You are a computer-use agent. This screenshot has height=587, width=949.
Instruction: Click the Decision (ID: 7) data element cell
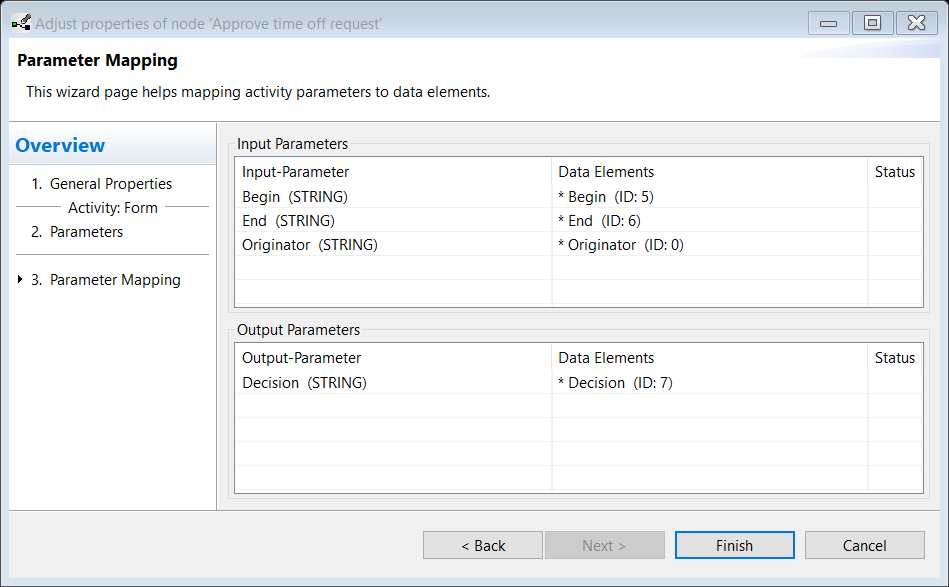(x=710, y=382)
